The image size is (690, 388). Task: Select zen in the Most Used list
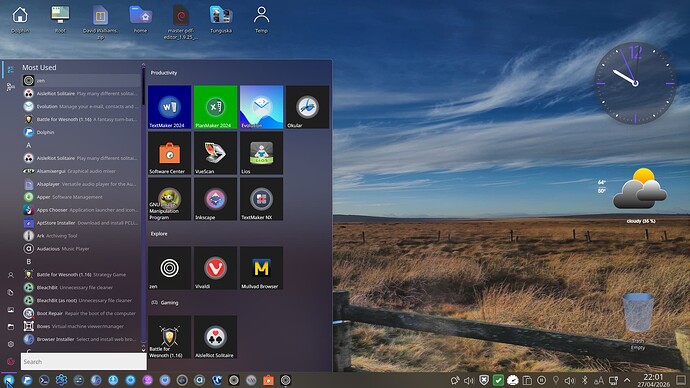[x=81, y=81]
